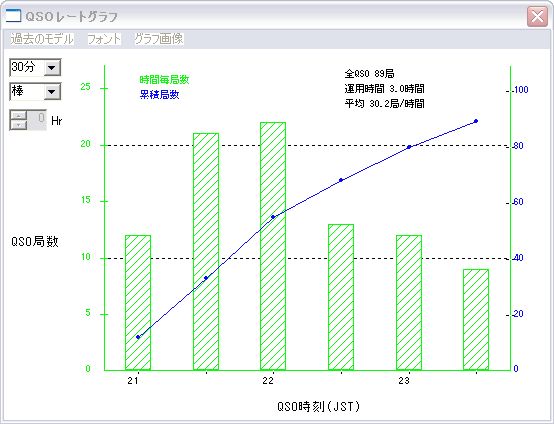Viewport: 554px width, 424px height.
Task: Click the window icon in title bar
Action: click(13, 16)
